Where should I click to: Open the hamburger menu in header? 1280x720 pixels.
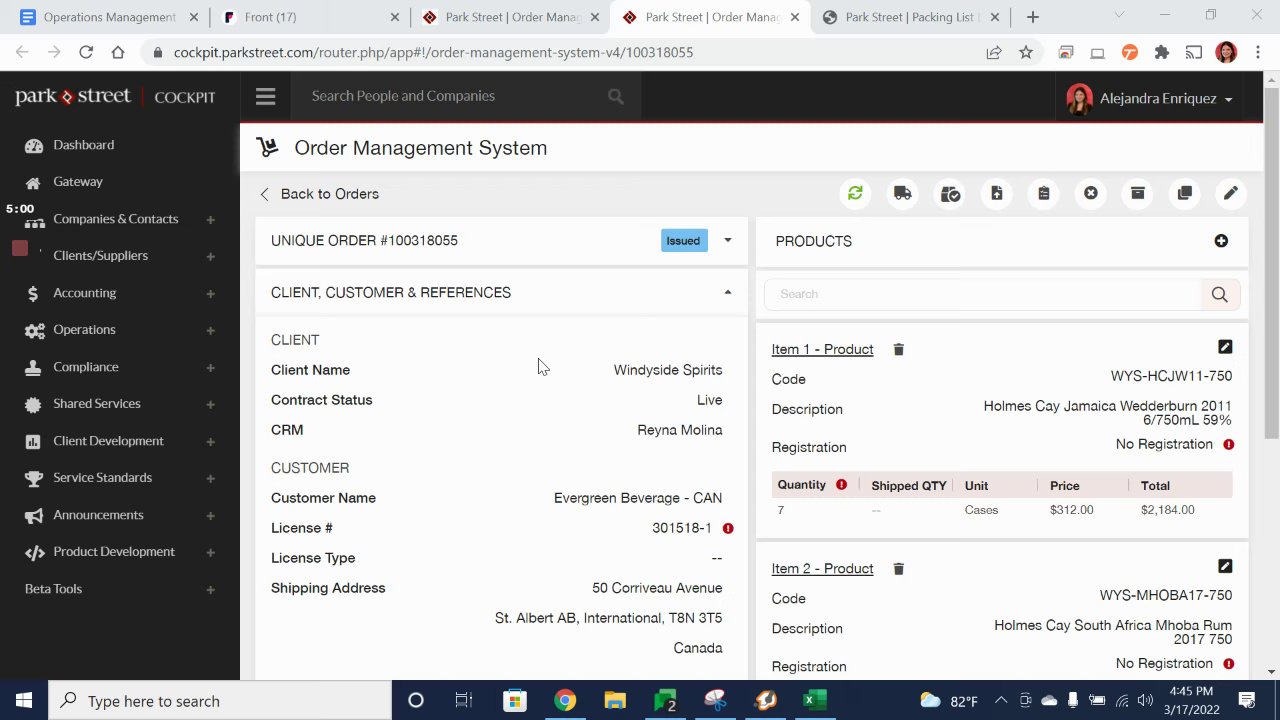(x=265, y=96)
